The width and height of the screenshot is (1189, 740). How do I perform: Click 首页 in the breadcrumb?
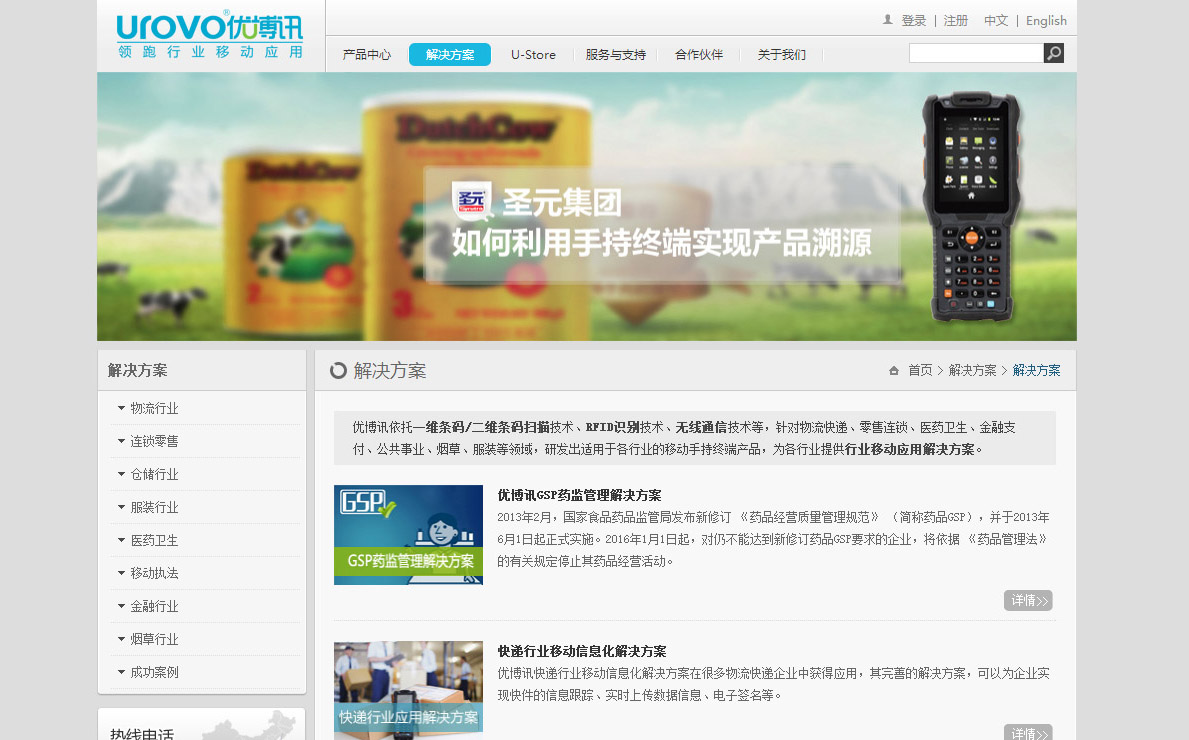coord(921,371)
